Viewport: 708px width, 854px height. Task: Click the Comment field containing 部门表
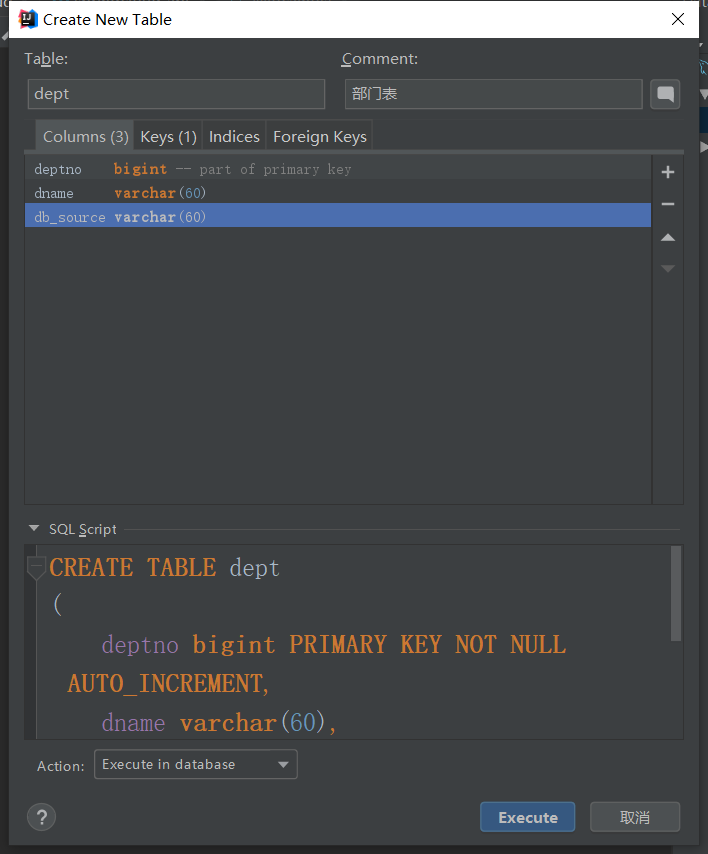pos(493,94)
